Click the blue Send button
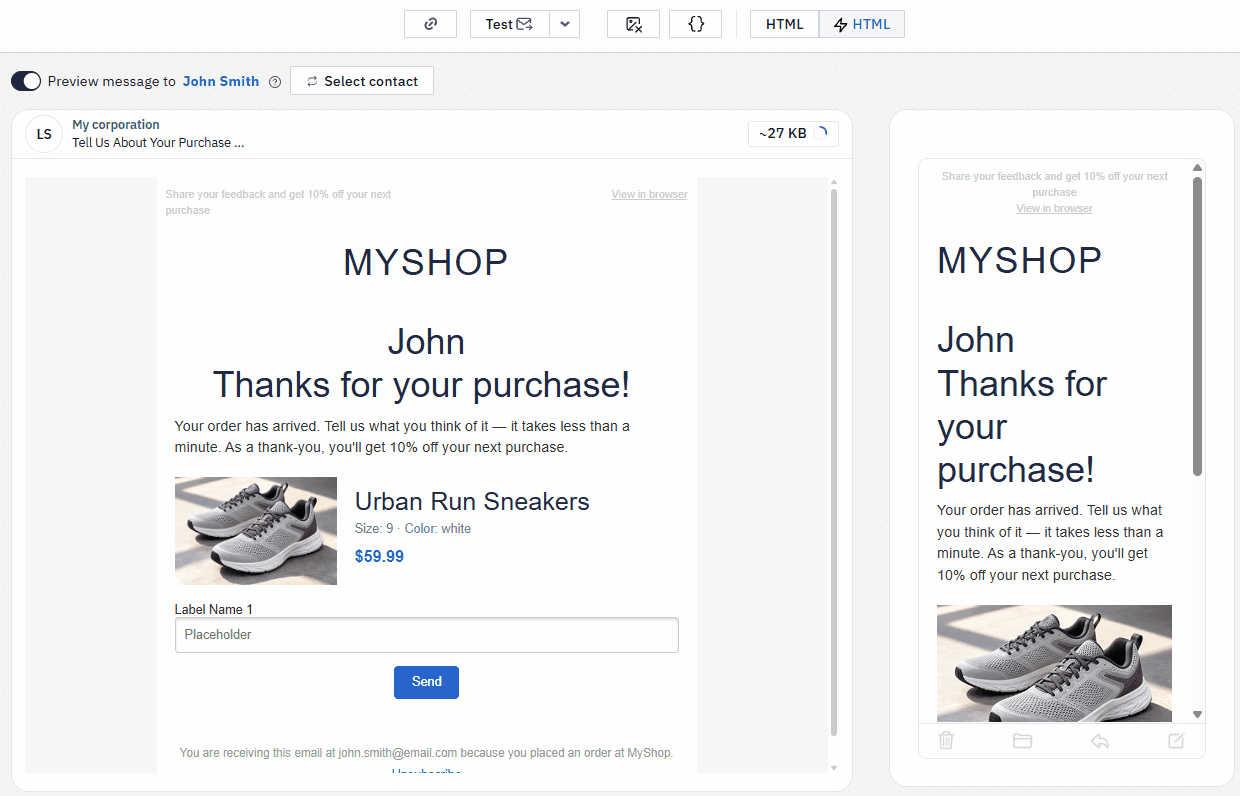 (x=426, y=682)
